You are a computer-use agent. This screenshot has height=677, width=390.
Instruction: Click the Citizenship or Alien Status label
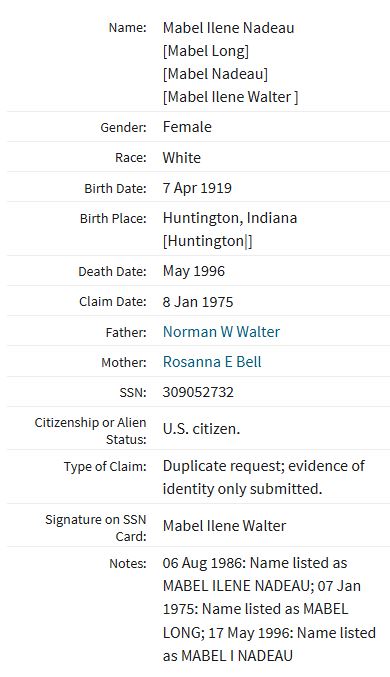pos(90,431)
